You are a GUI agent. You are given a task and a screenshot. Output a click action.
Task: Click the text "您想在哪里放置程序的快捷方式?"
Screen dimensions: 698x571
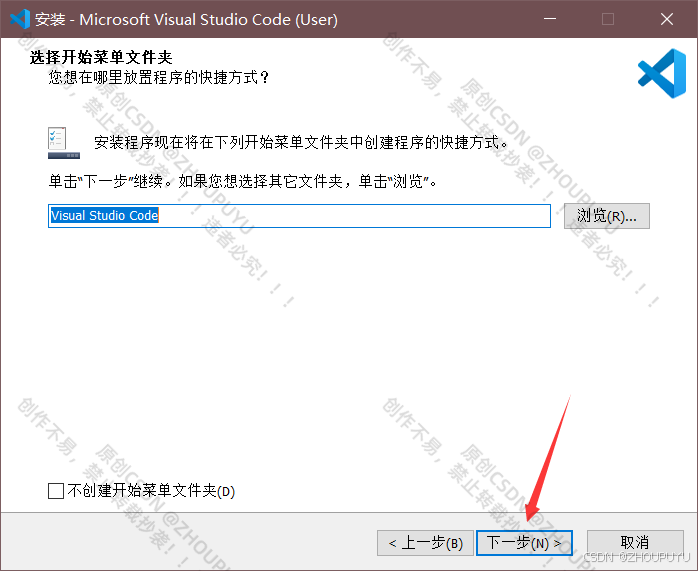159,77
